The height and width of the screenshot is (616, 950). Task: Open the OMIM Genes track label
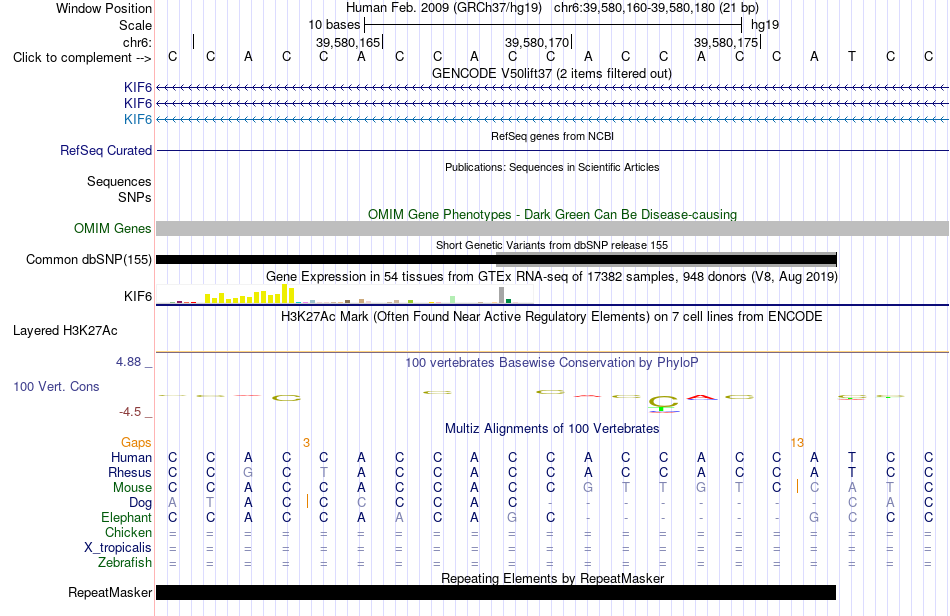coord(113,228)
